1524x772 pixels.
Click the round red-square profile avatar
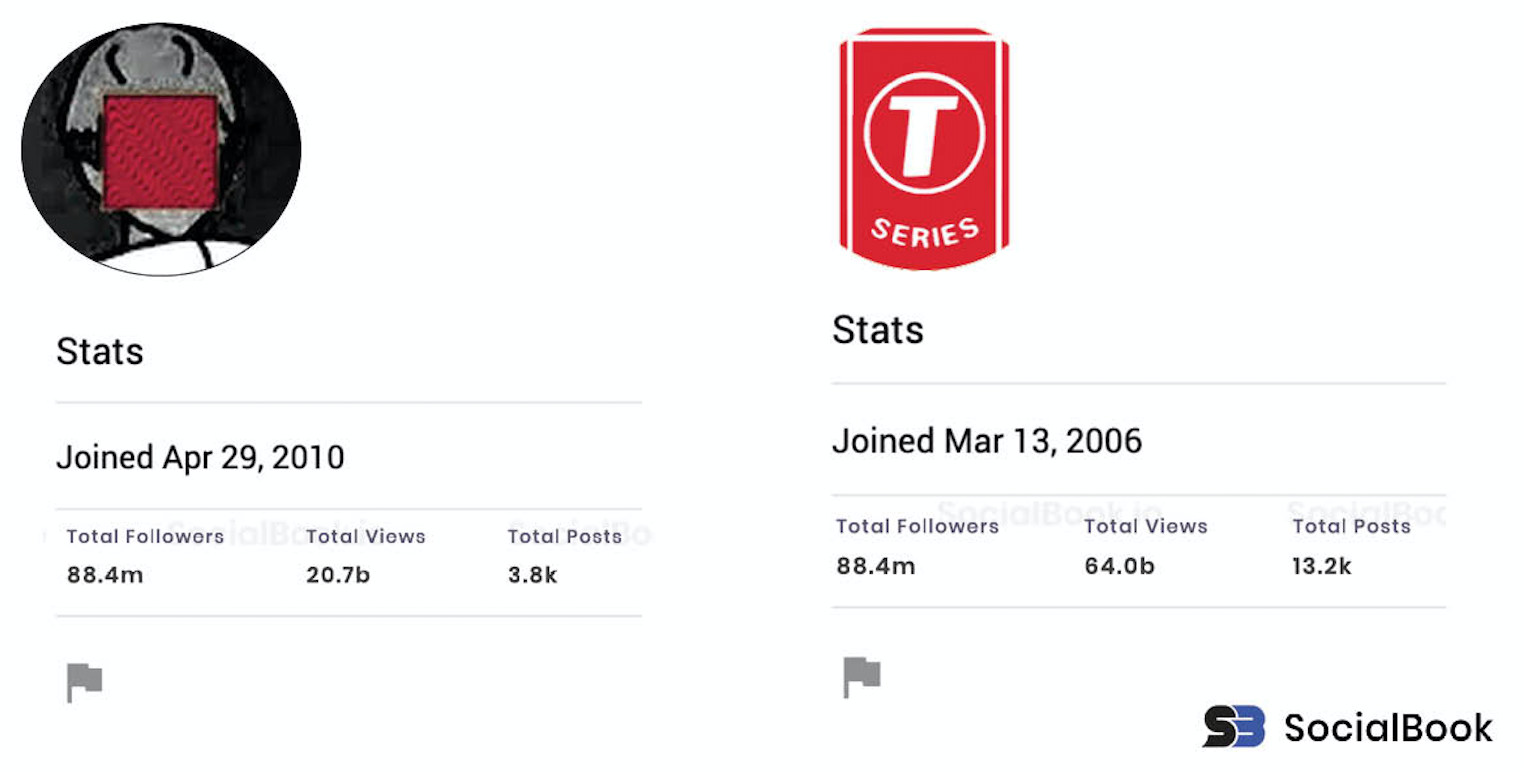click(161, 150)
